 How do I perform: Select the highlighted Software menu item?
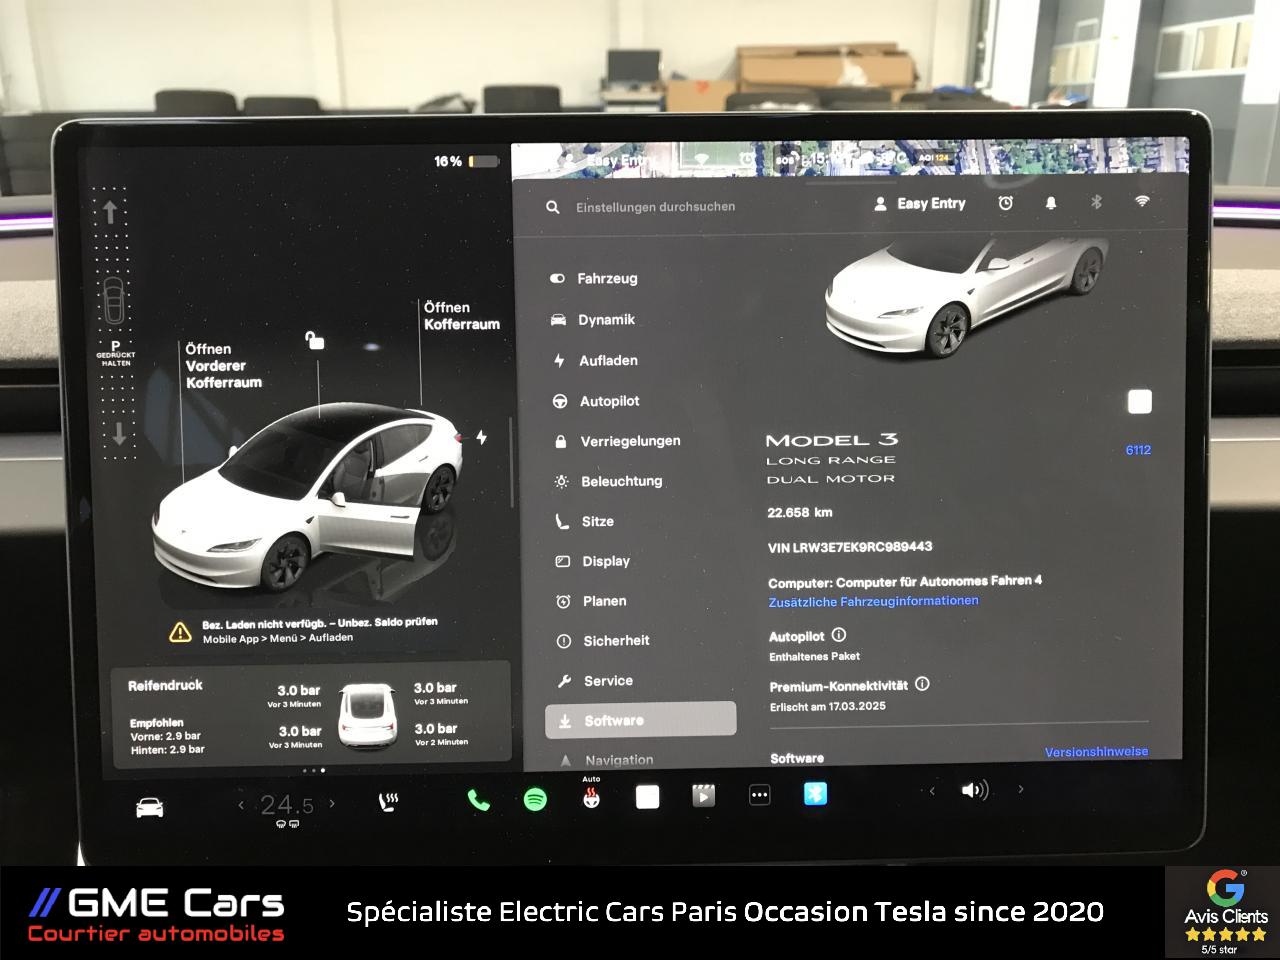pyautogui.click(x=641, y=720)
